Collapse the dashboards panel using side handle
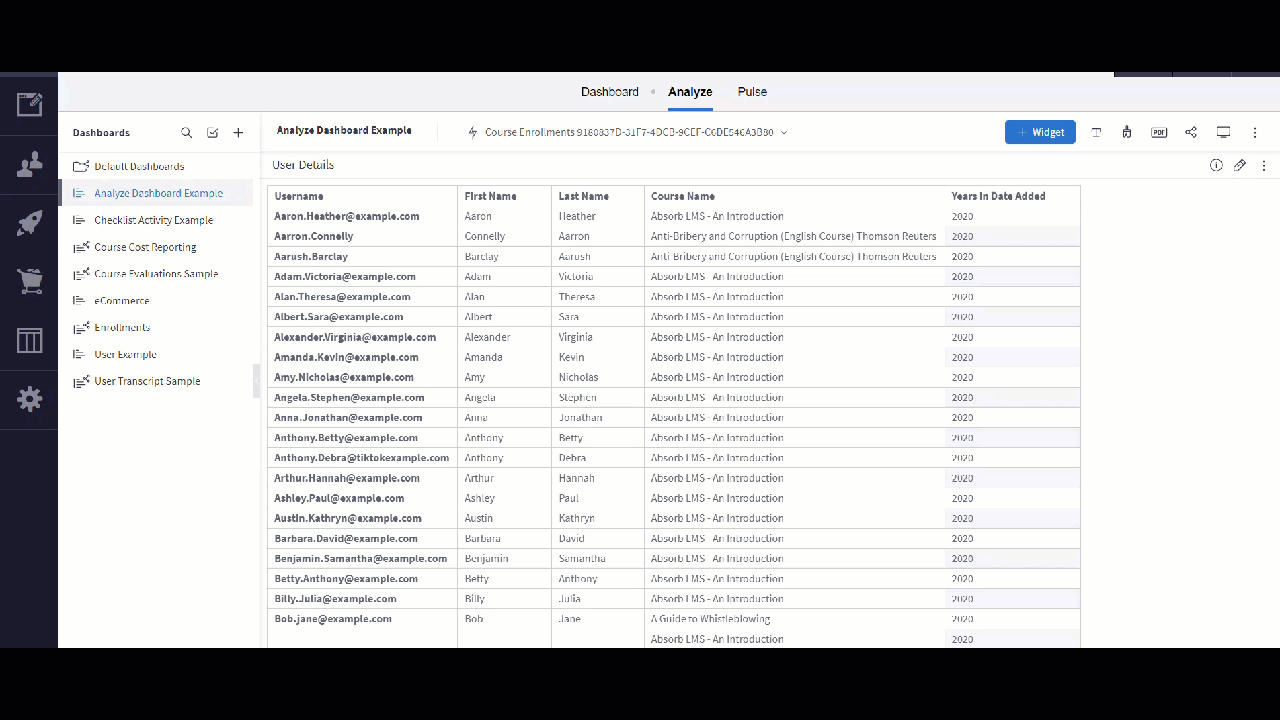Viewport: 1280px width, 720px height. click(256, 381)
